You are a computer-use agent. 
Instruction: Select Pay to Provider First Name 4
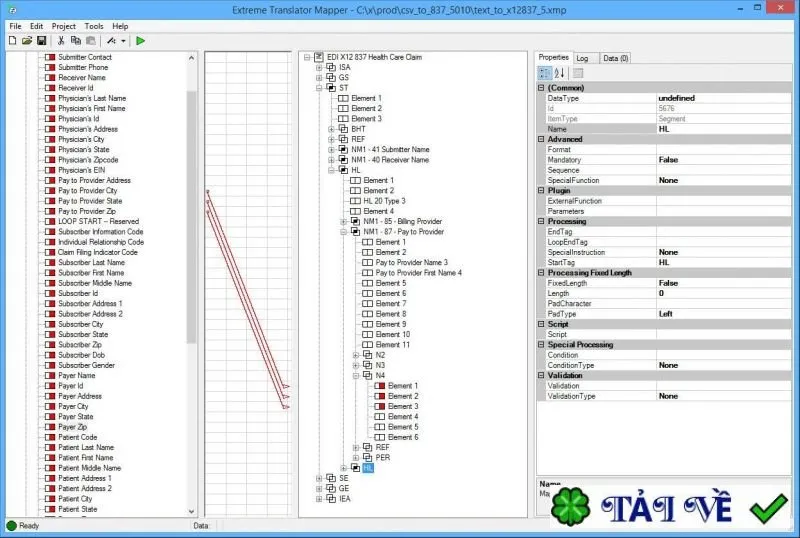(418, 273)
